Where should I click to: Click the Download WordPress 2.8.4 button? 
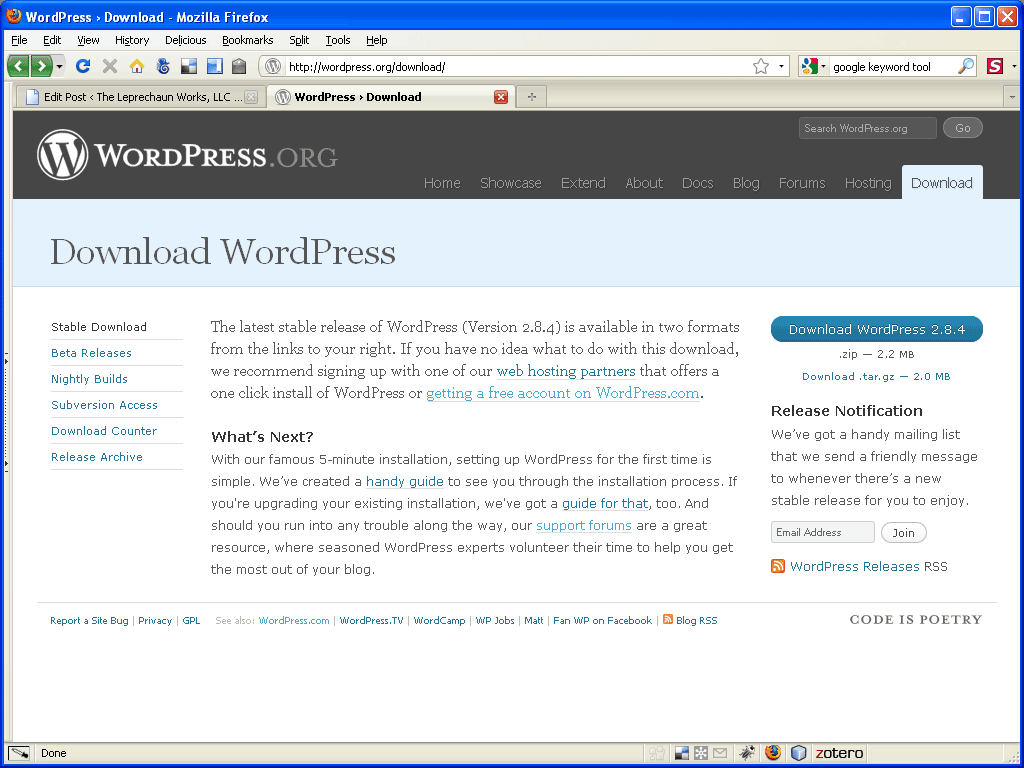(876, 329)
